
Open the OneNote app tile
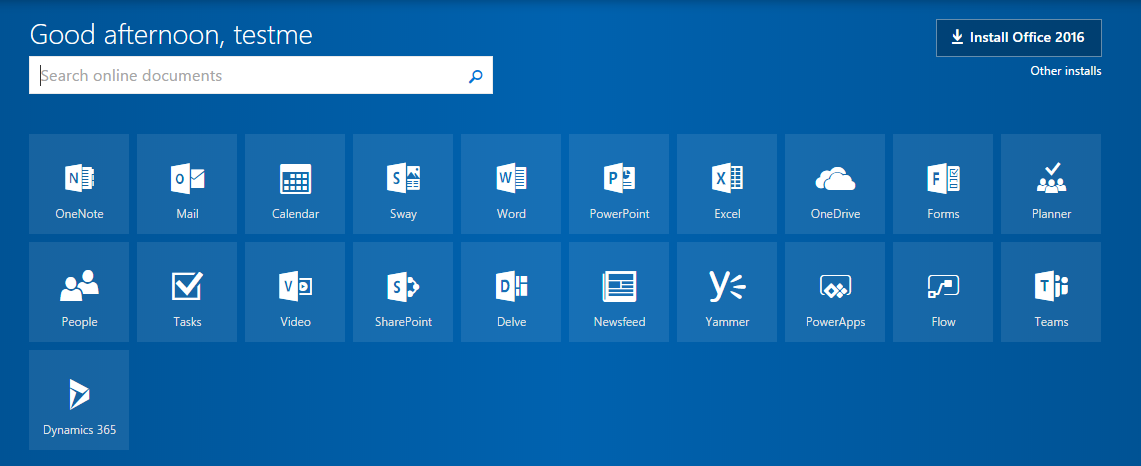(x=79, y=183)
